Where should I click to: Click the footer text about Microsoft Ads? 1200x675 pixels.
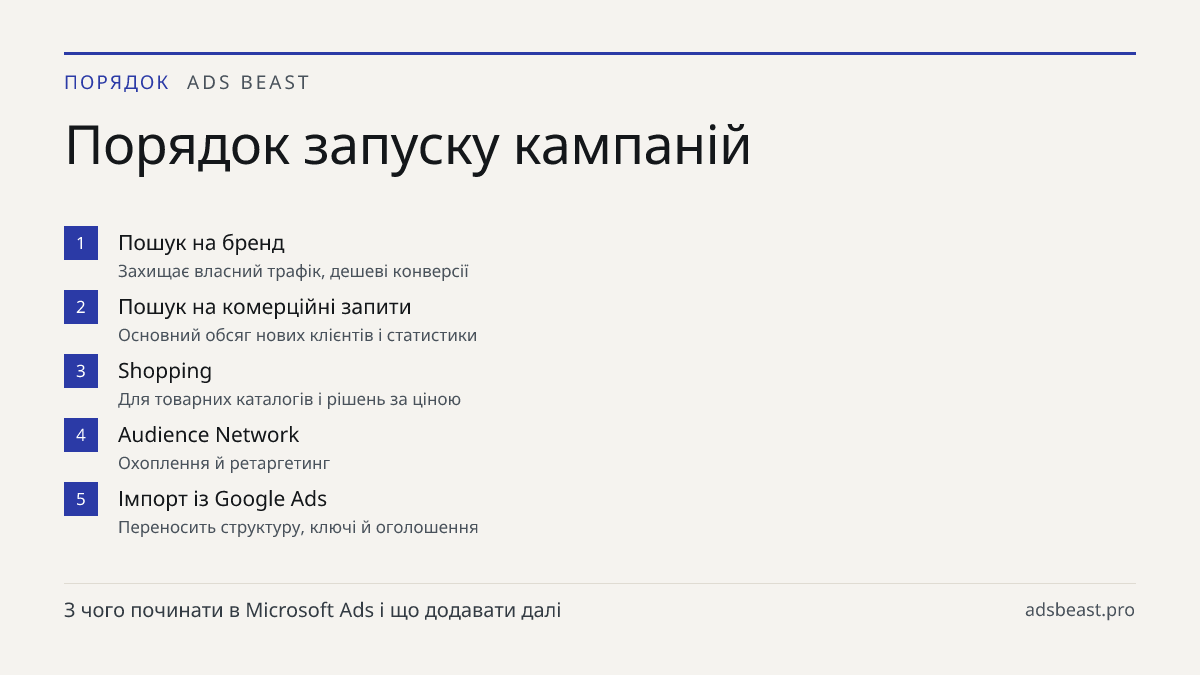click(x=313, y=610)
